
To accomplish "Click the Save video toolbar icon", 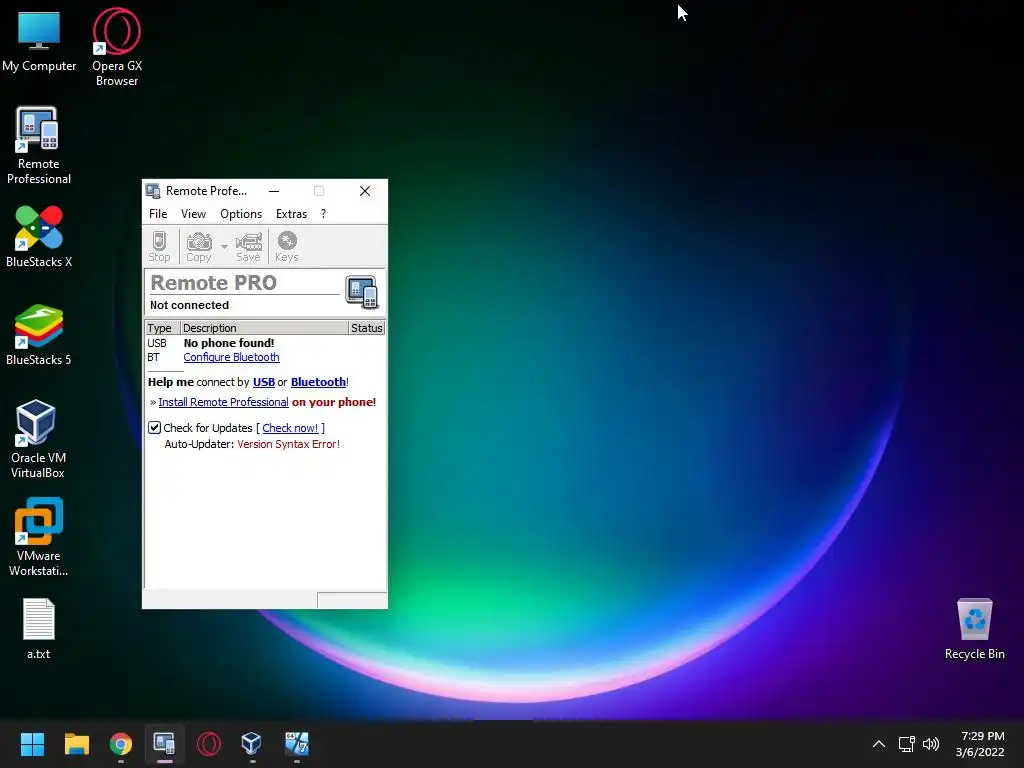I will tap(248, 246).
